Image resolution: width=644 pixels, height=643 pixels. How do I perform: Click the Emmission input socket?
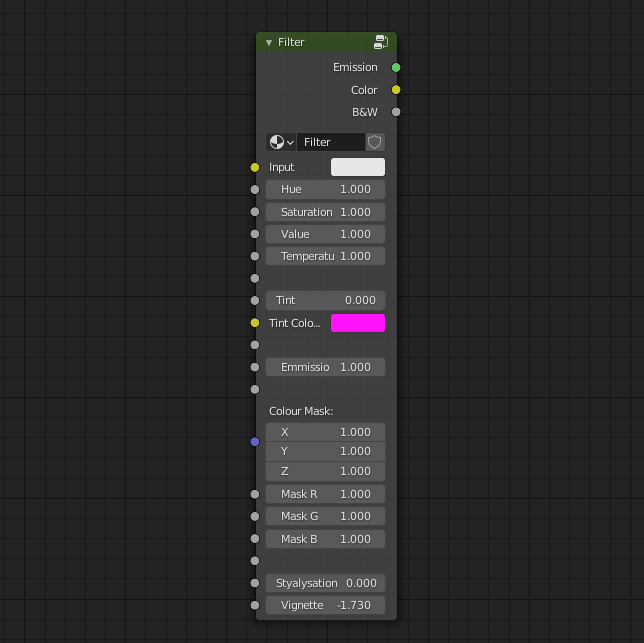pyautogui.click(x=255, y=367)
